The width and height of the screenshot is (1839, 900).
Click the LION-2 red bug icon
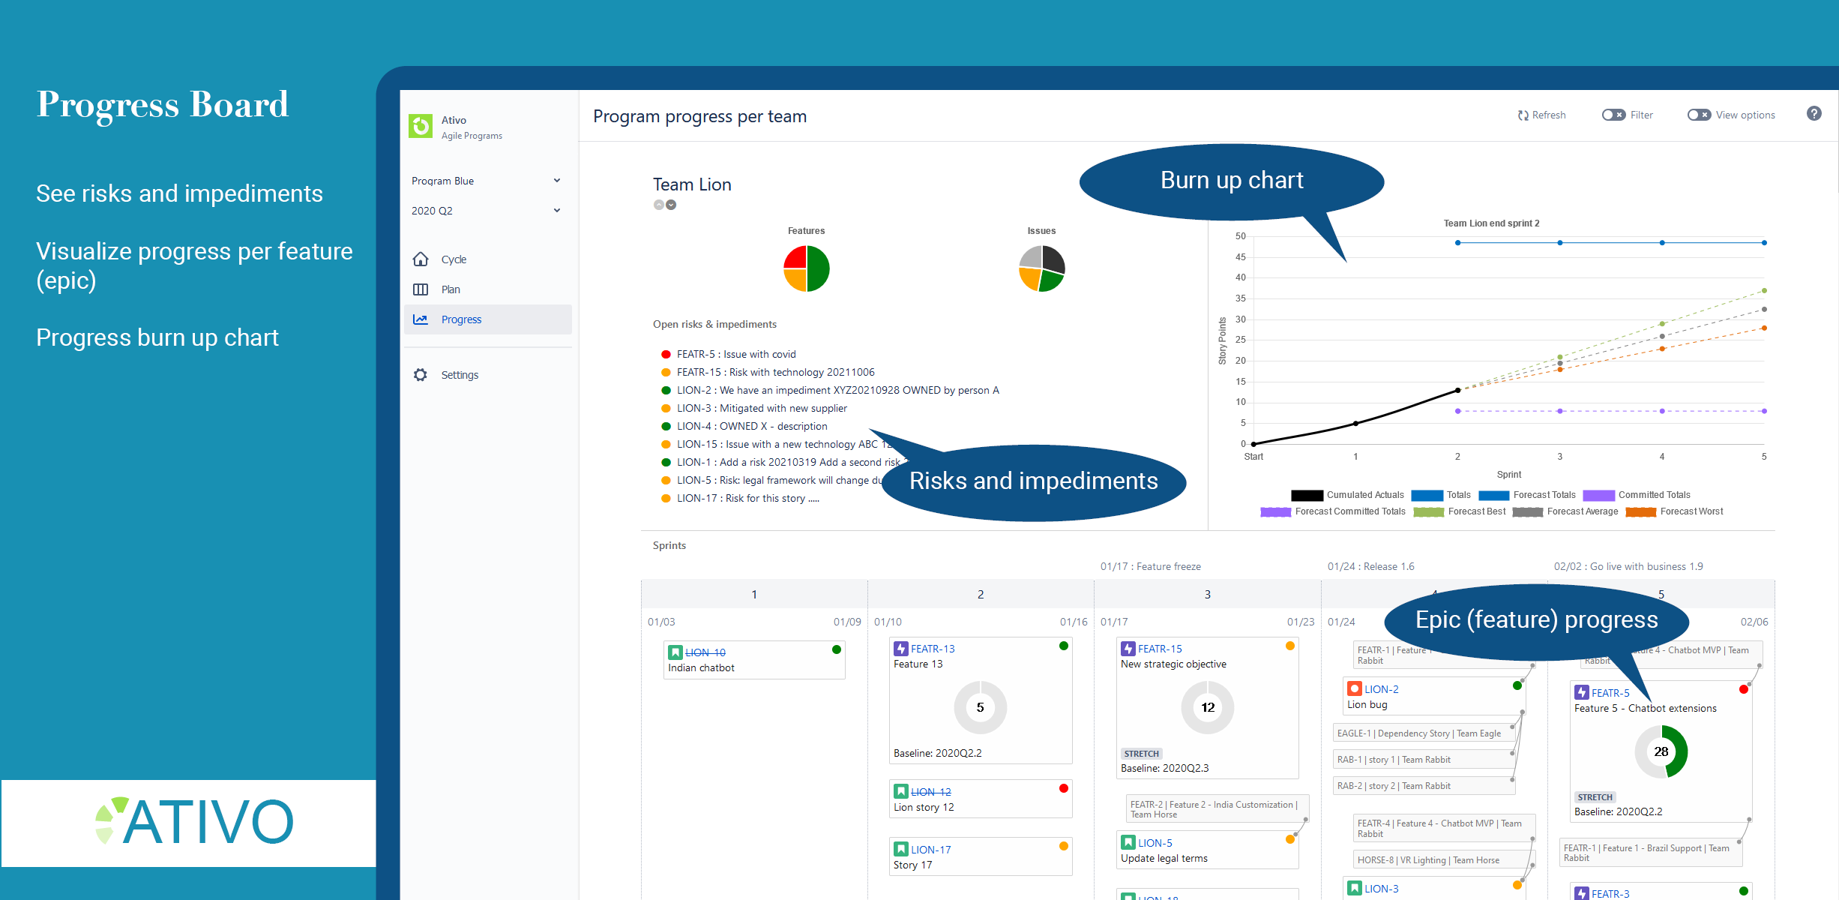point(1355,689)
